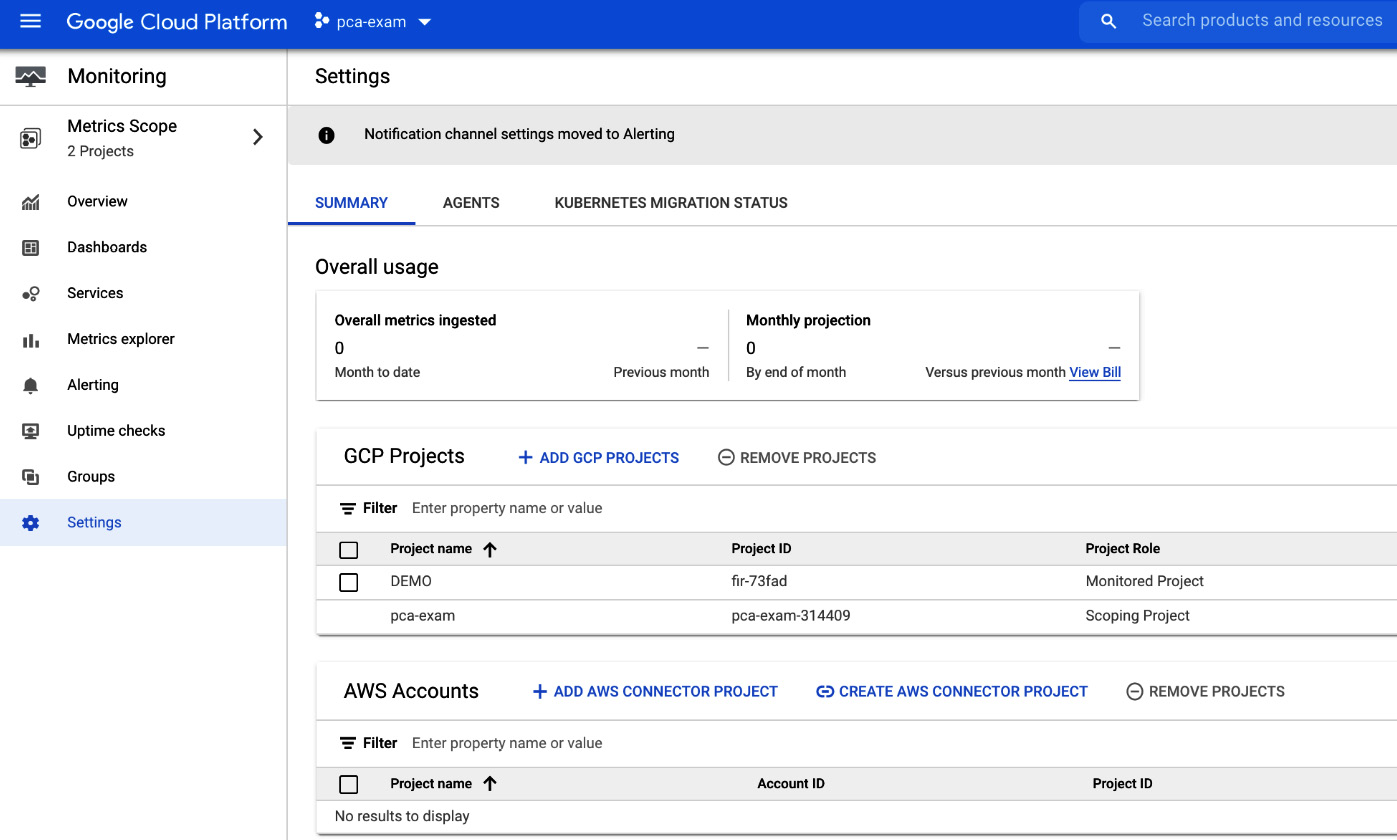The image size is (1397, 840).
Task: Click Create AWS Connector Project button
Action: coord(952,692)
